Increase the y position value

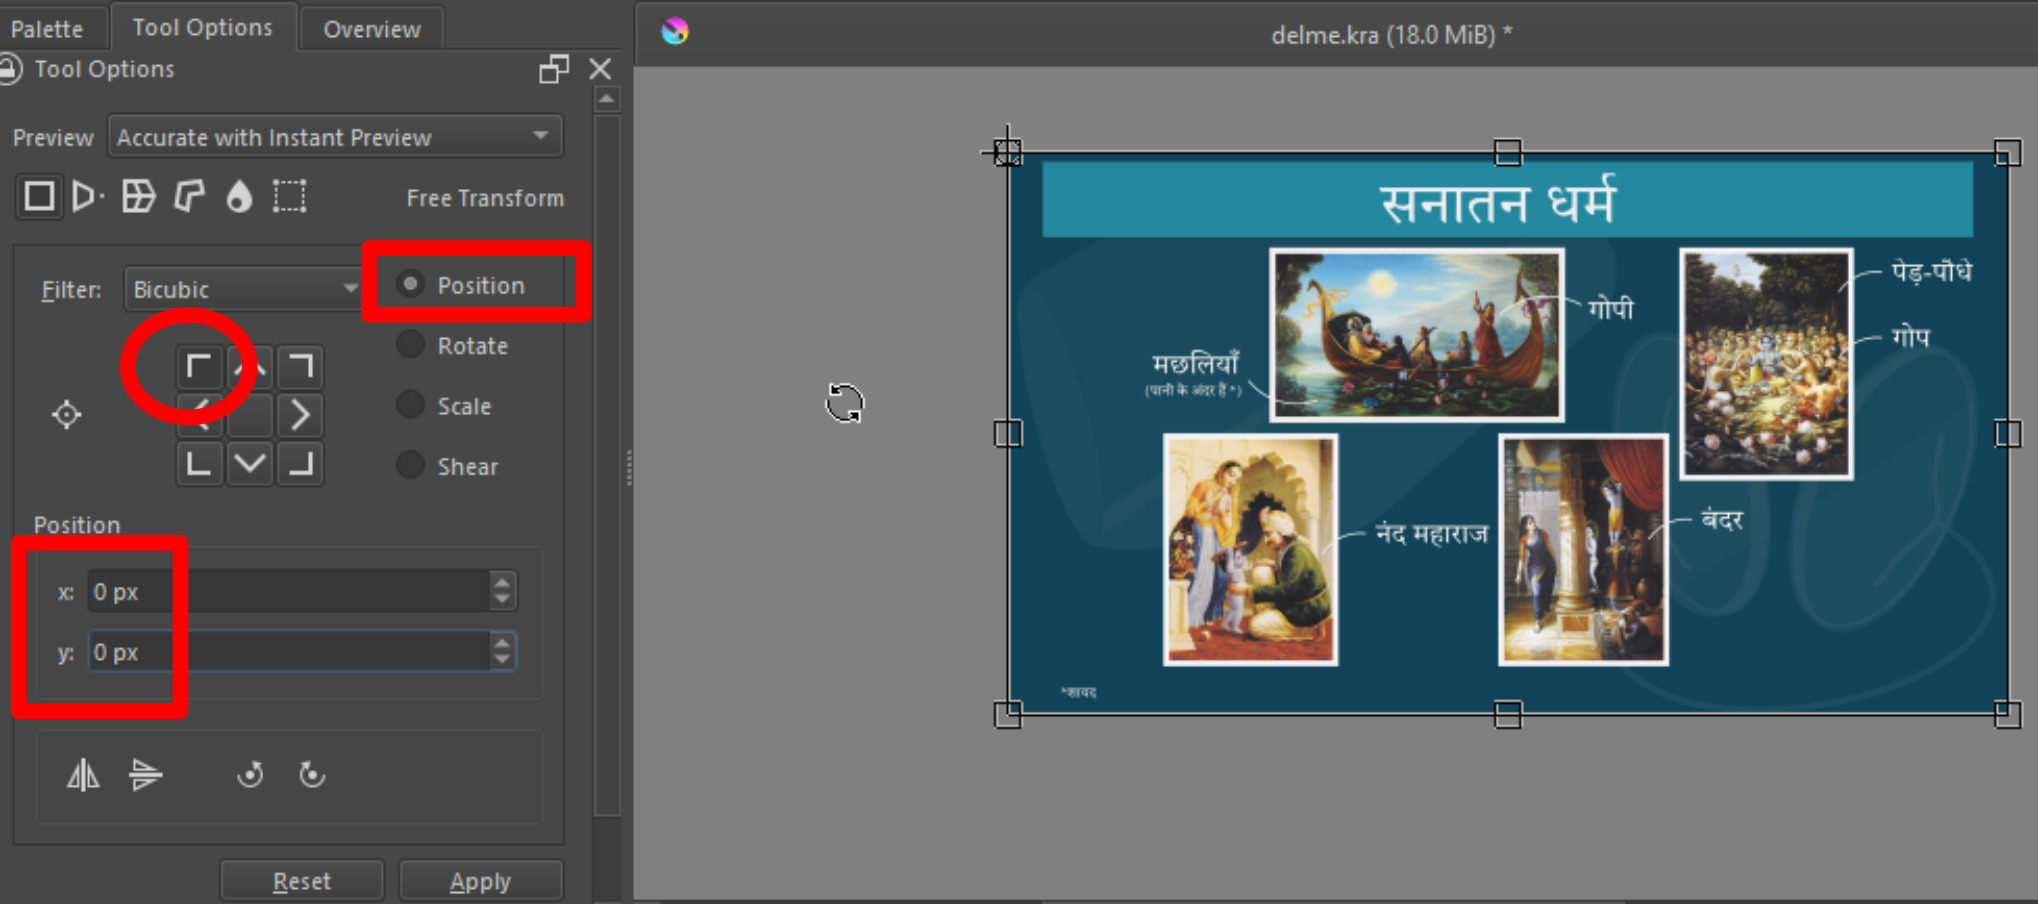click(502, 641)
